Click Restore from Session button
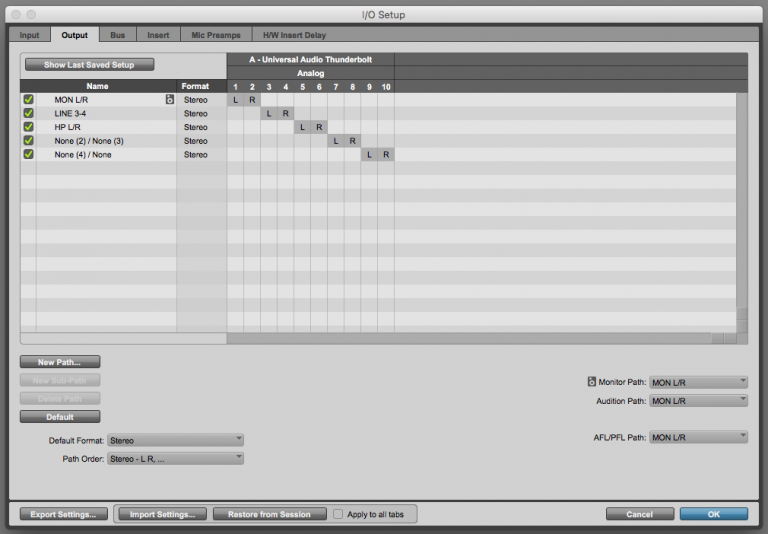This screenshot has width=768, height=534. point(269,514)
